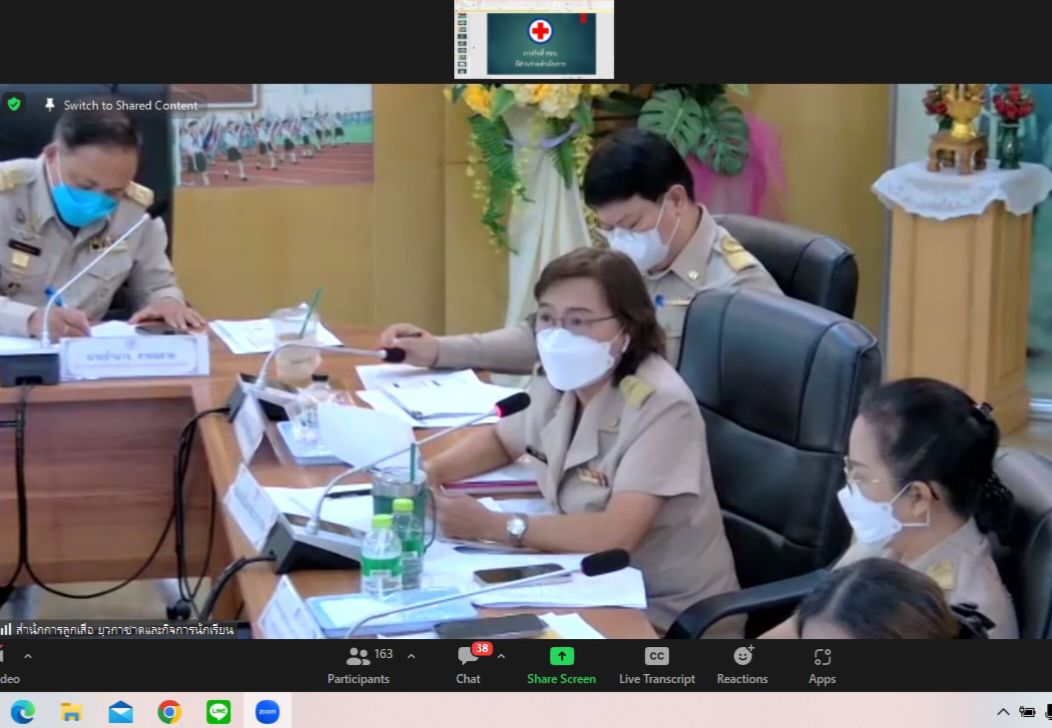Image resolution: width=1052 pixels, height=728 pixels.
Task: Select the shared screen thumbnail
Action: [534, 40]
